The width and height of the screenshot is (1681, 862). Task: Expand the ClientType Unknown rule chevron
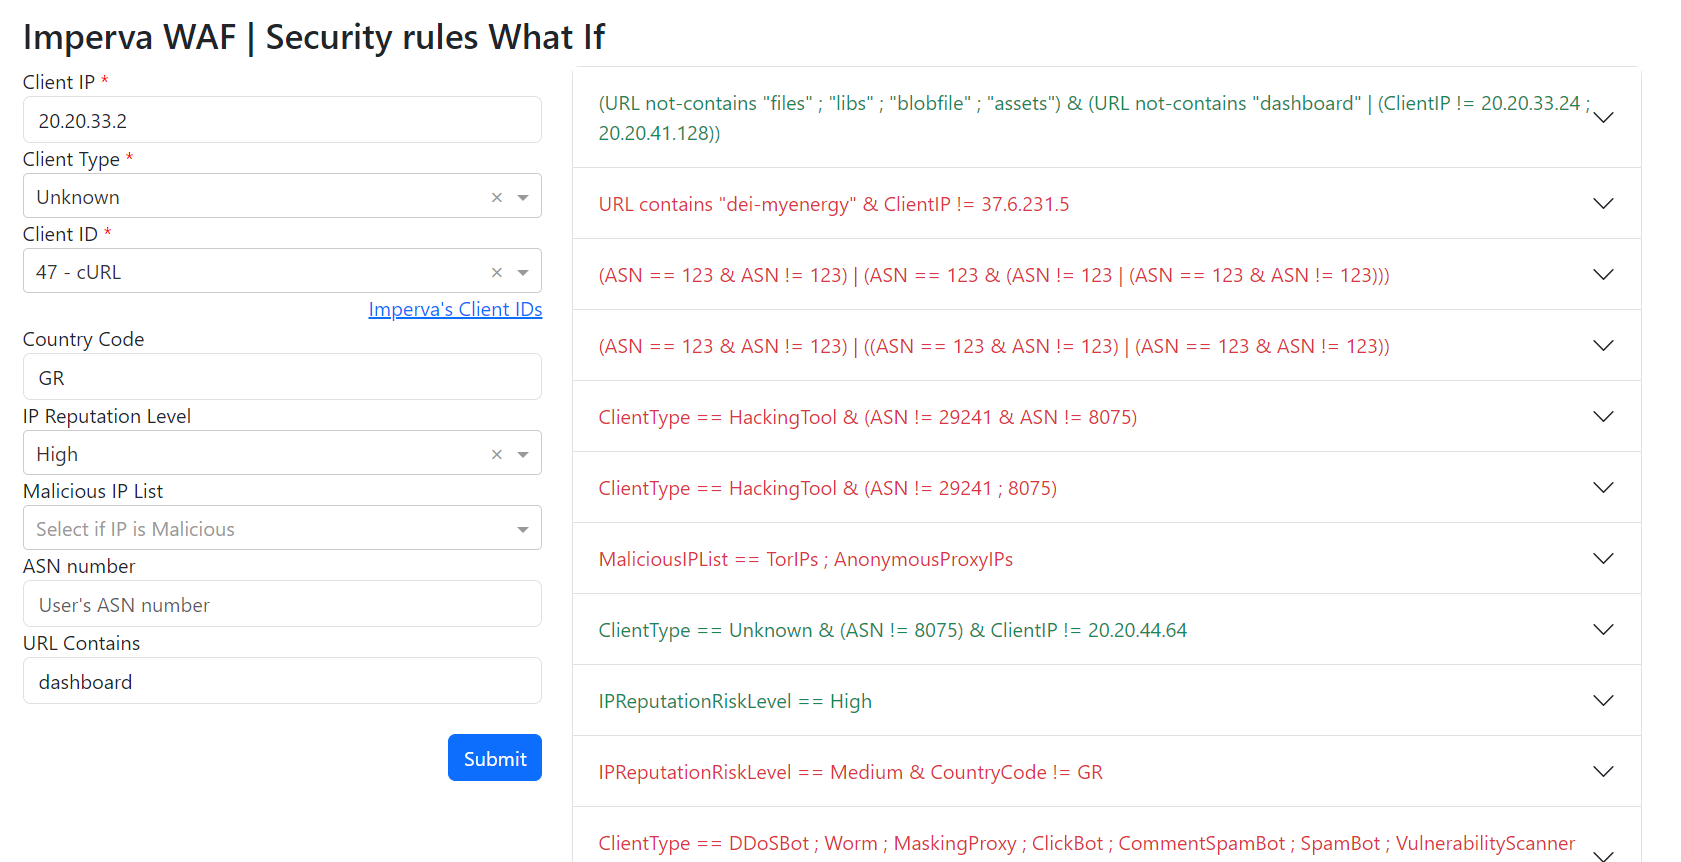1603,629
